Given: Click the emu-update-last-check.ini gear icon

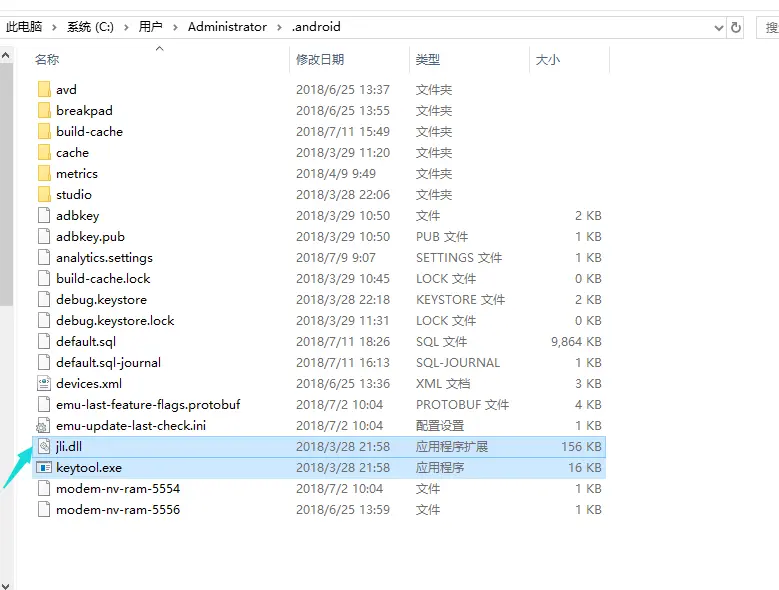Looking at the screenshot, I should (43, 426).
